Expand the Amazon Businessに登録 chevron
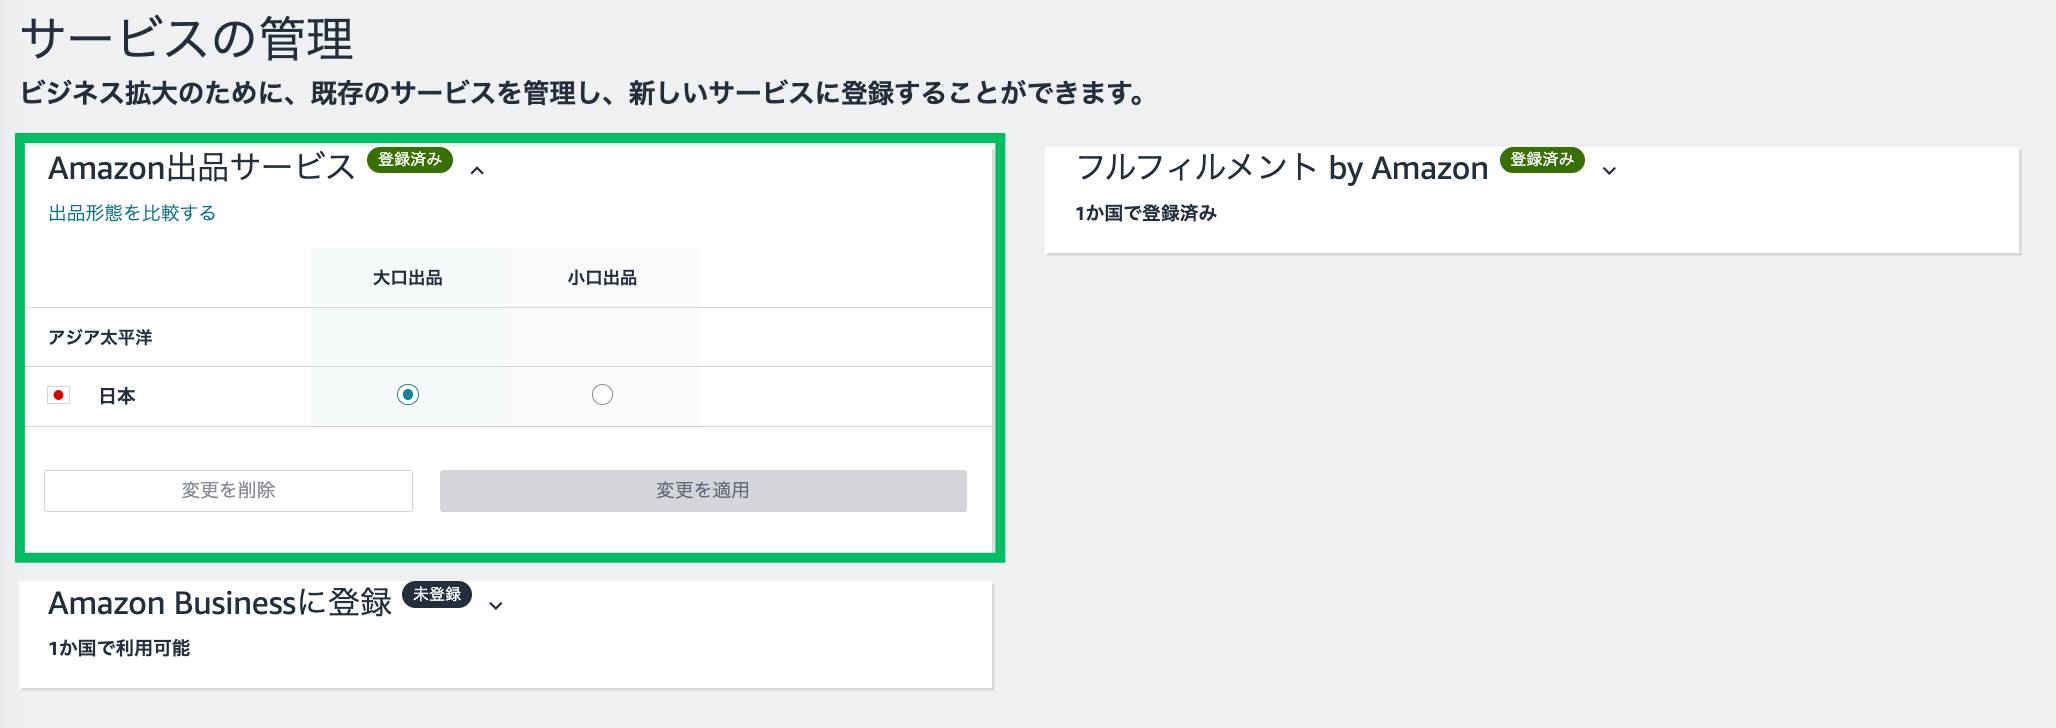The image size is (2056, 728). click(496, 605)
